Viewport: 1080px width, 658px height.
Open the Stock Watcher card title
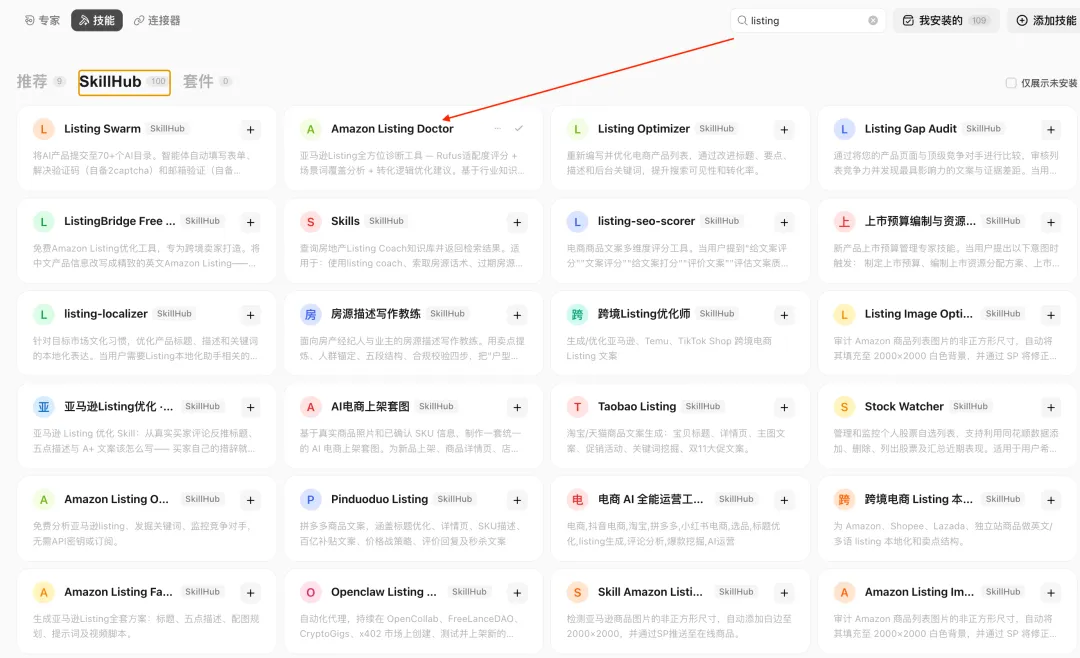click(904, 407)
